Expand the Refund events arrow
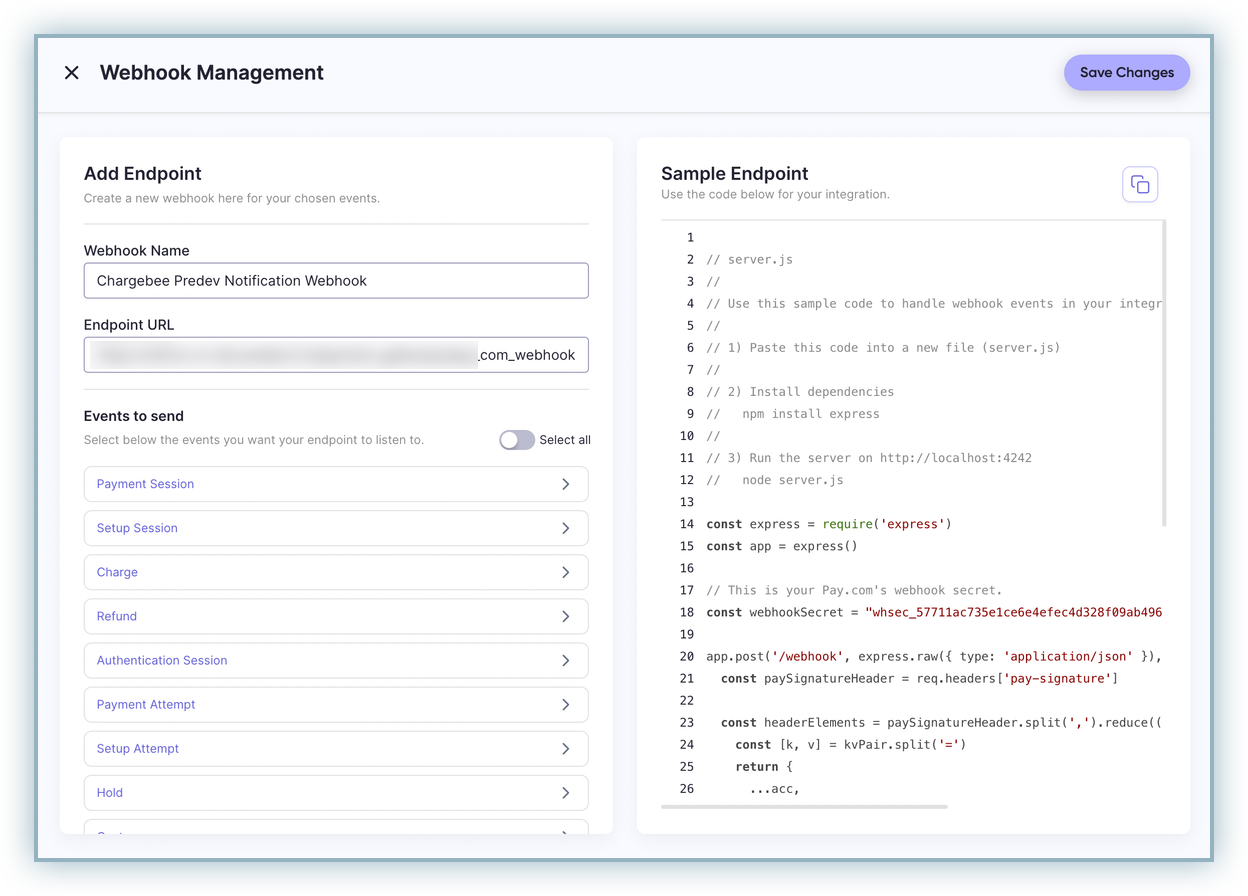1248x896 pixels. [565, 616]
